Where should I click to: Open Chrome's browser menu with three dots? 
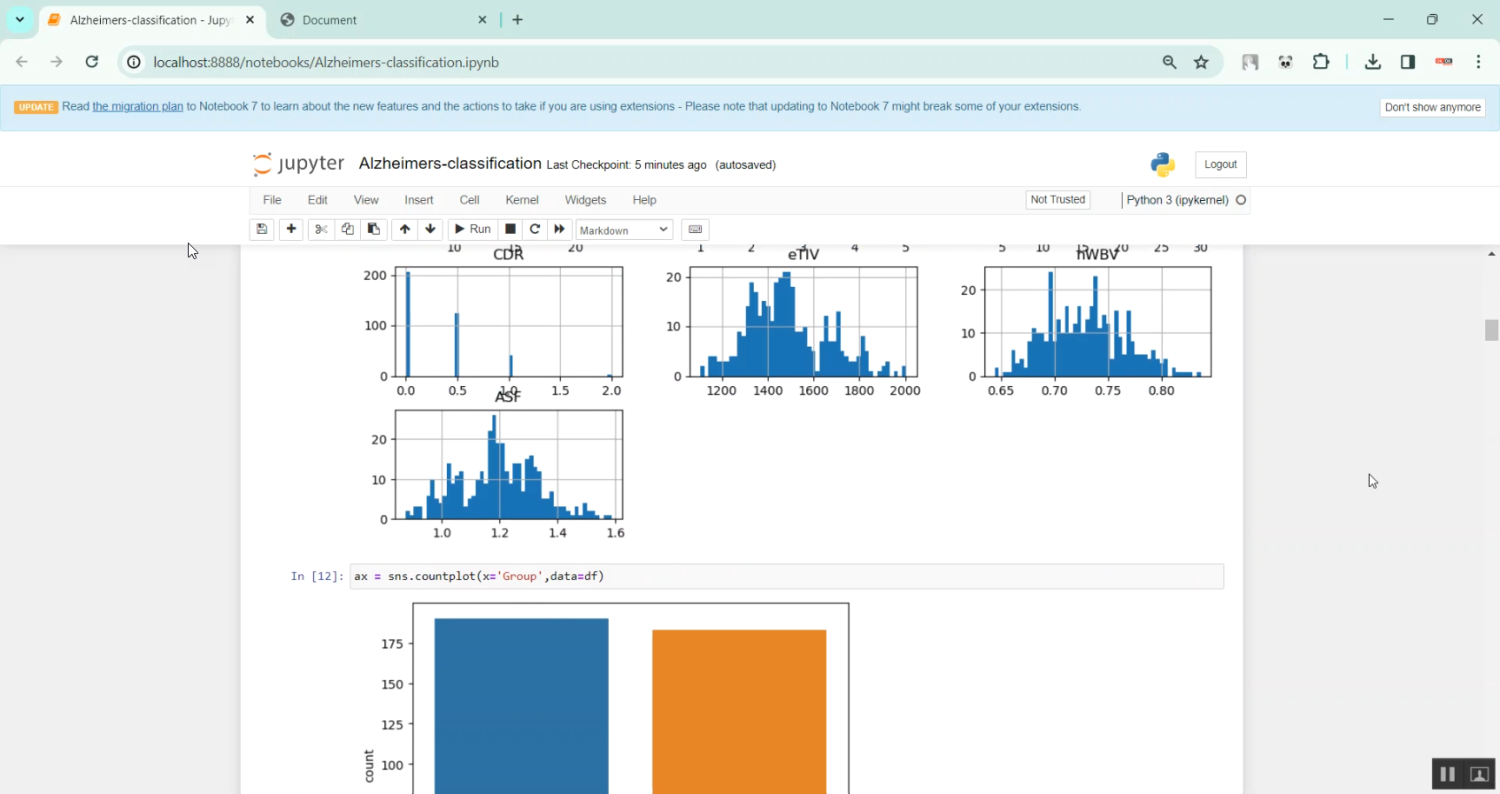pyautogui.click(x=1479, y=62)
